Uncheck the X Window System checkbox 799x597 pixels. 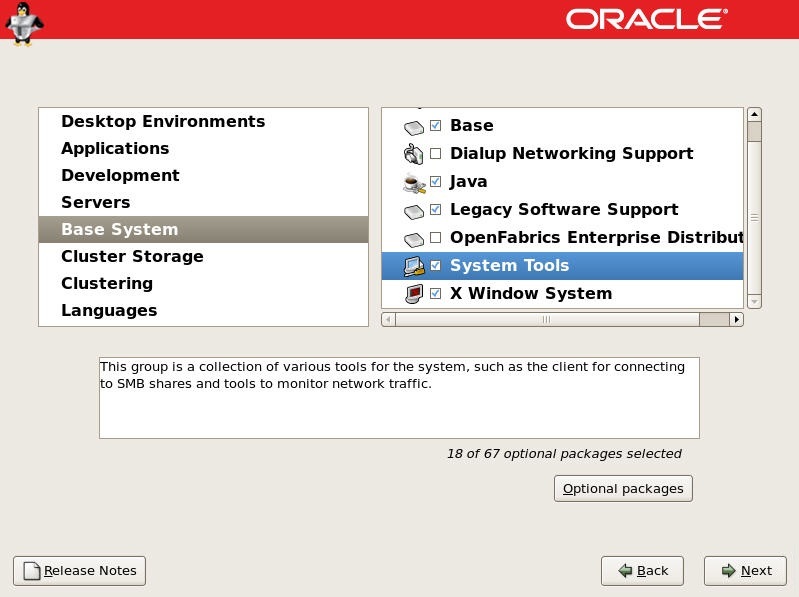[435, 293]
